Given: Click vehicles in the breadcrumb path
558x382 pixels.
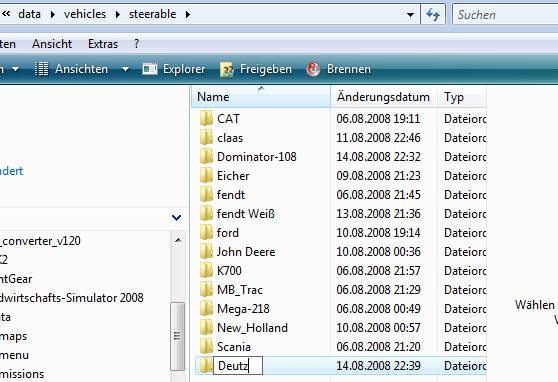Looking at the screenshot, I should click(x=85, y=14).
